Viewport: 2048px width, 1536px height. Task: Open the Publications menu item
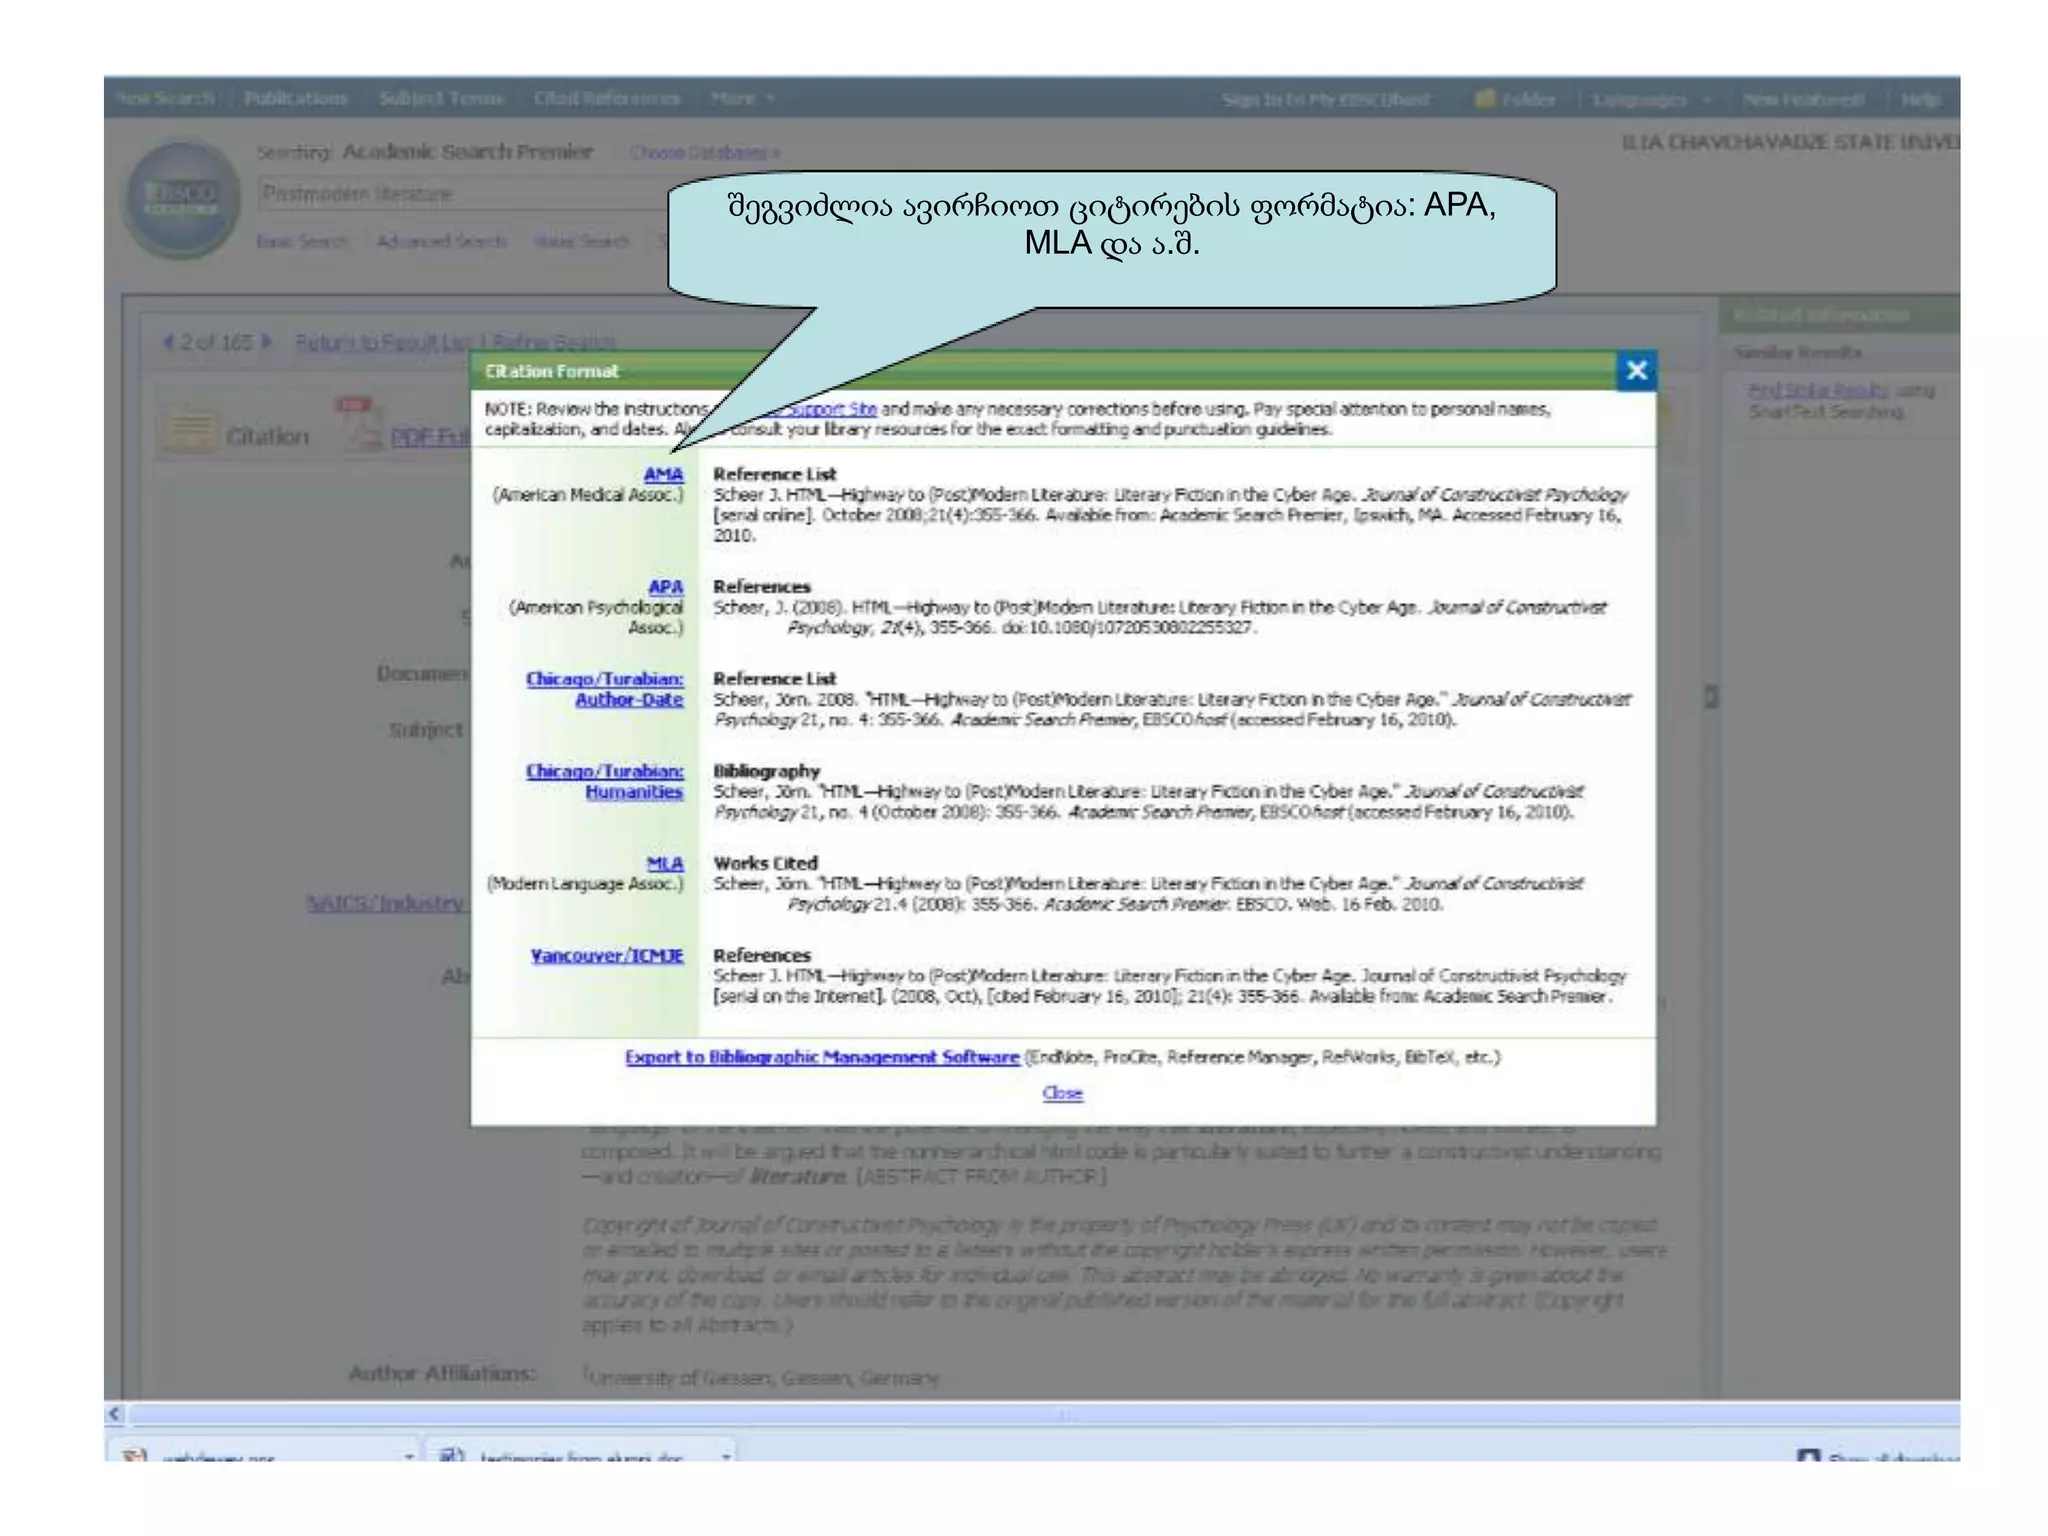pyautogui.click(x=295, y=98)
